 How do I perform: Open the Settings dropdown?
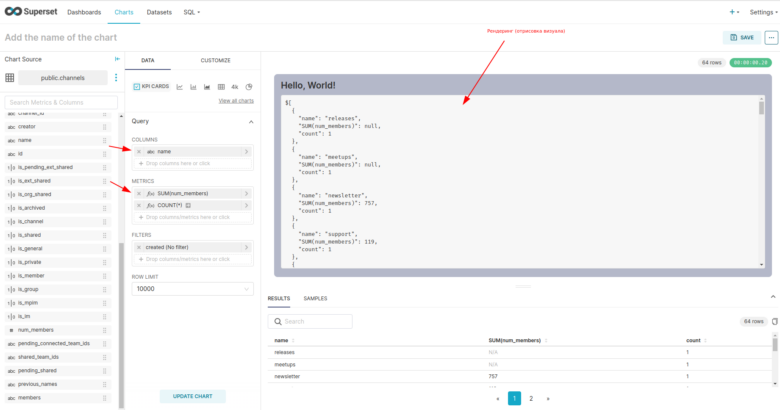pos(764,12)
